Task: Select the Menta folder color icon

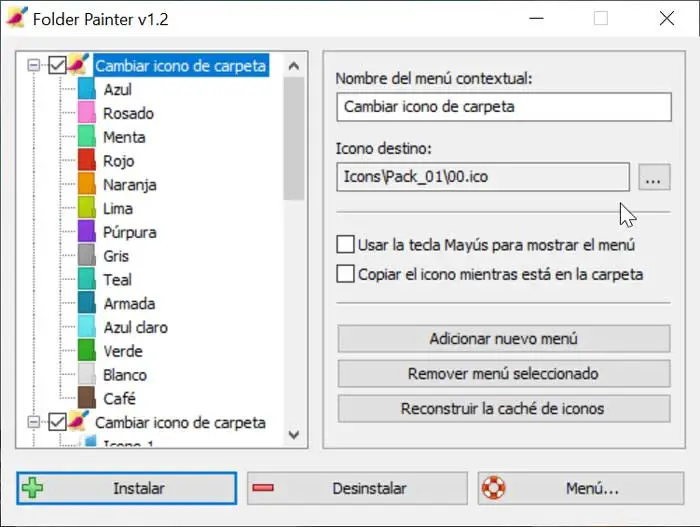Action: tap(87, 137)
